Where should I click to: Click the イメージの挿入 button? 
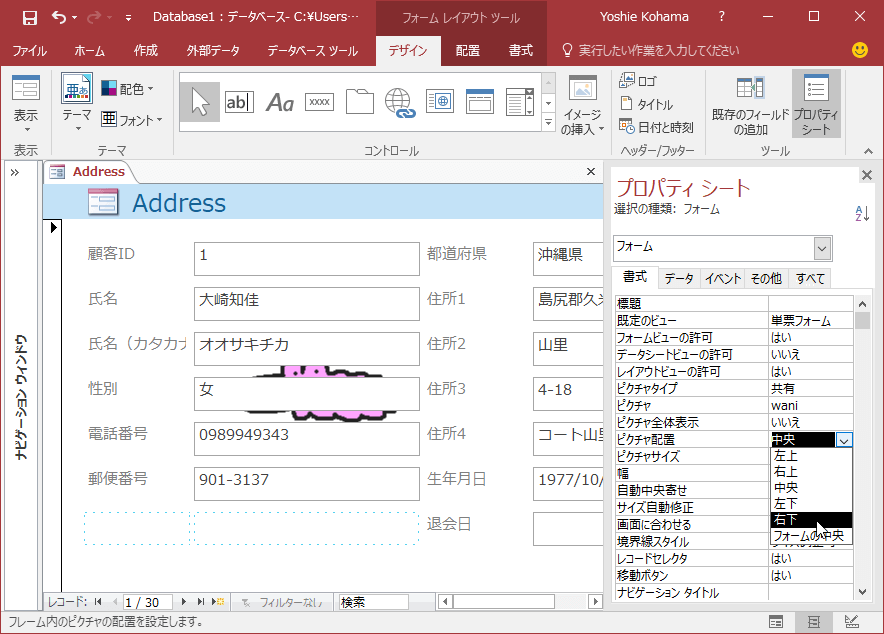(x=582, y=105)
